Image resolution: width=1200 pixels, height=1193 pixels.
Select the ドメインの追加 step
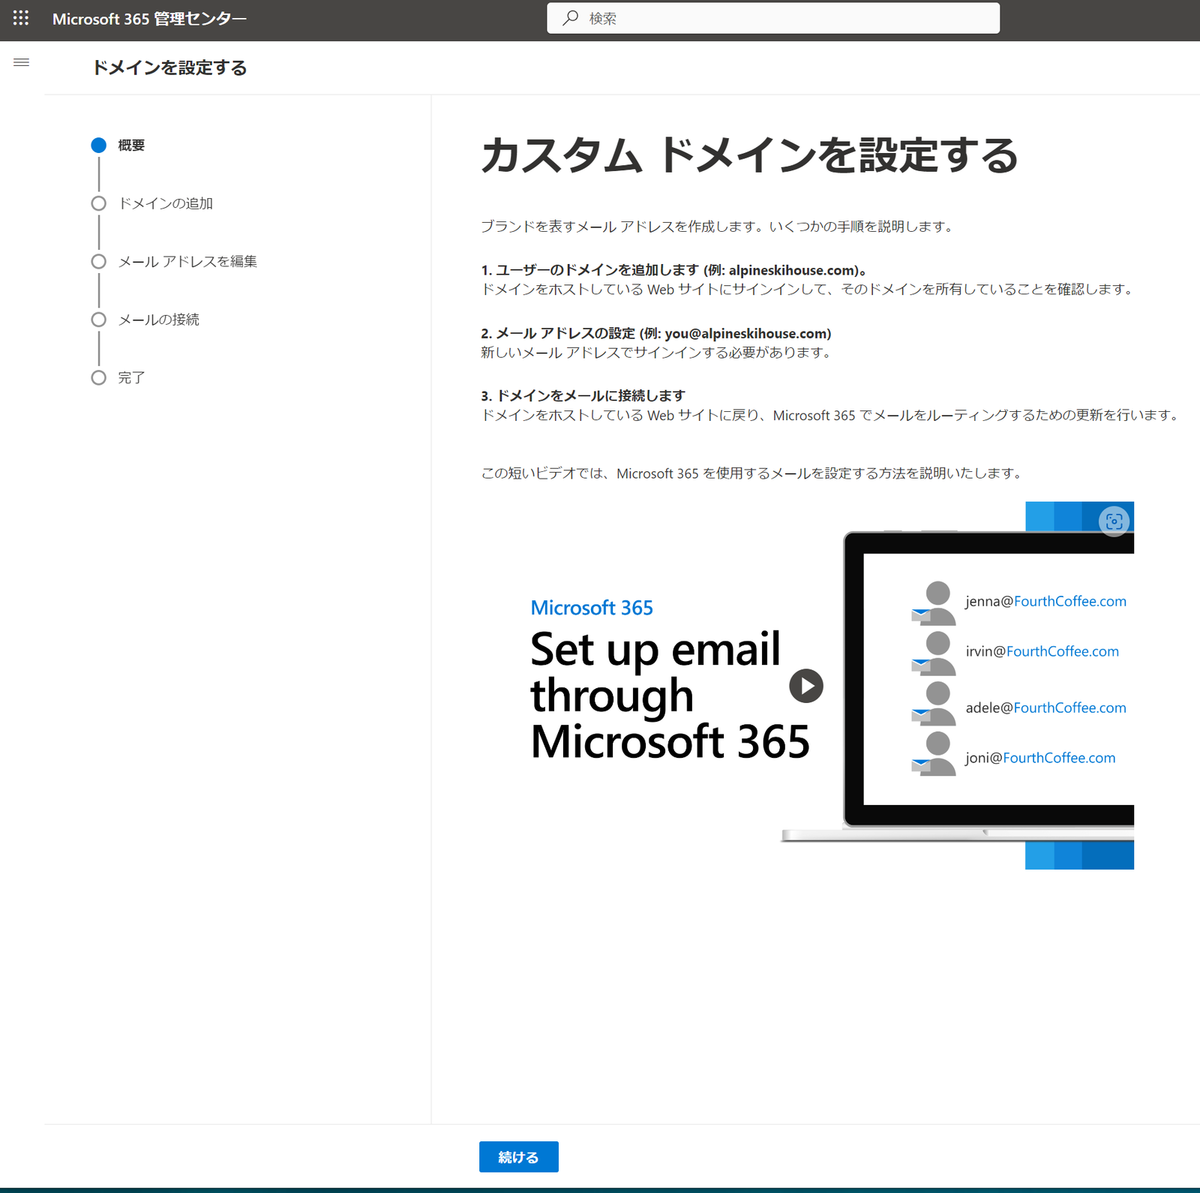point(152,203)
